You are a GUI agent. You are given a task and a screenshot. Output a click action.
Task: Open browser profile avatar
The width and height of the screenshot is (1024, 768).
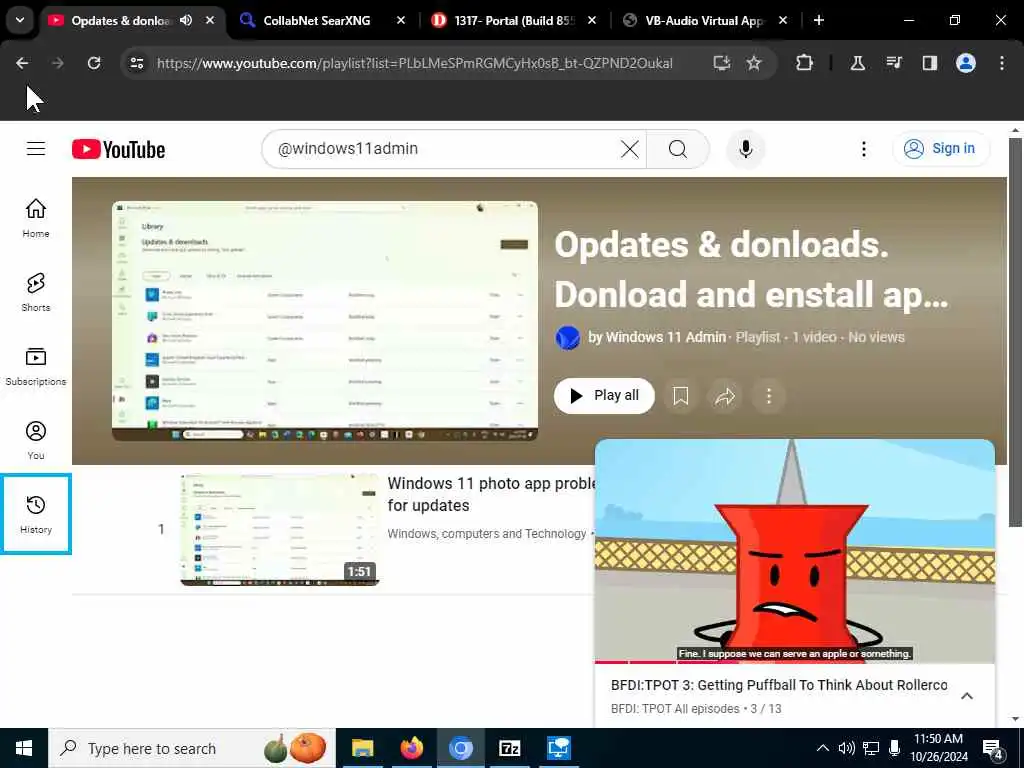click(966, 63)
